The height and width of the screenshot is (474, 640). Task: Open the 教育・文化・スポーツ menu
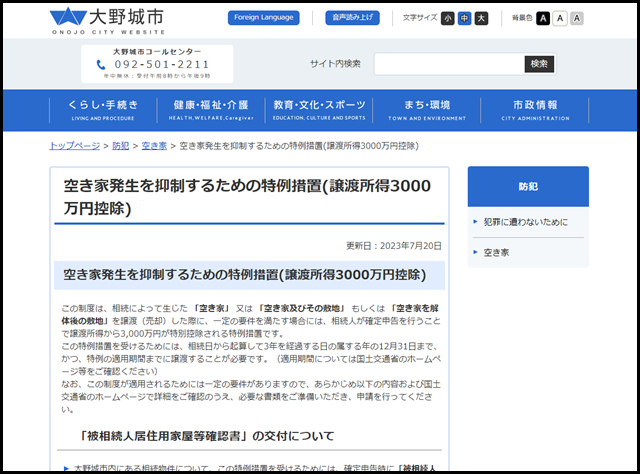[x=319, y=110]
